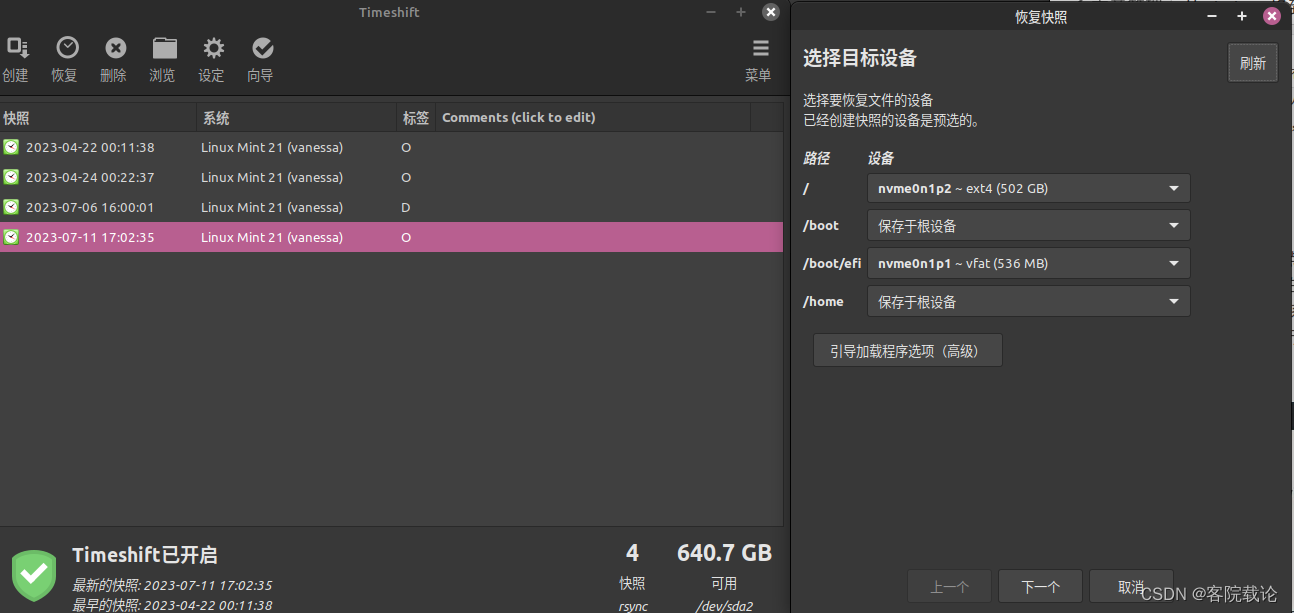The image size is (1294, 613).
Task: Sort by the Snapshot (快照) column header
Action: [98, 118]
